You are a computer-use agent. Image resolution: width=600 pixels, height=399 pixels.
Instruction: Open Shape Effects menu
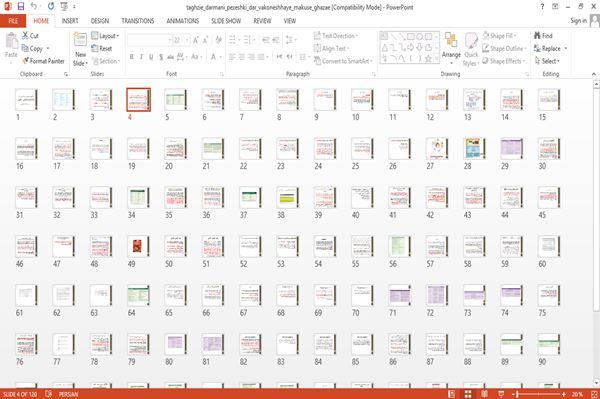[x=504, y=61]
